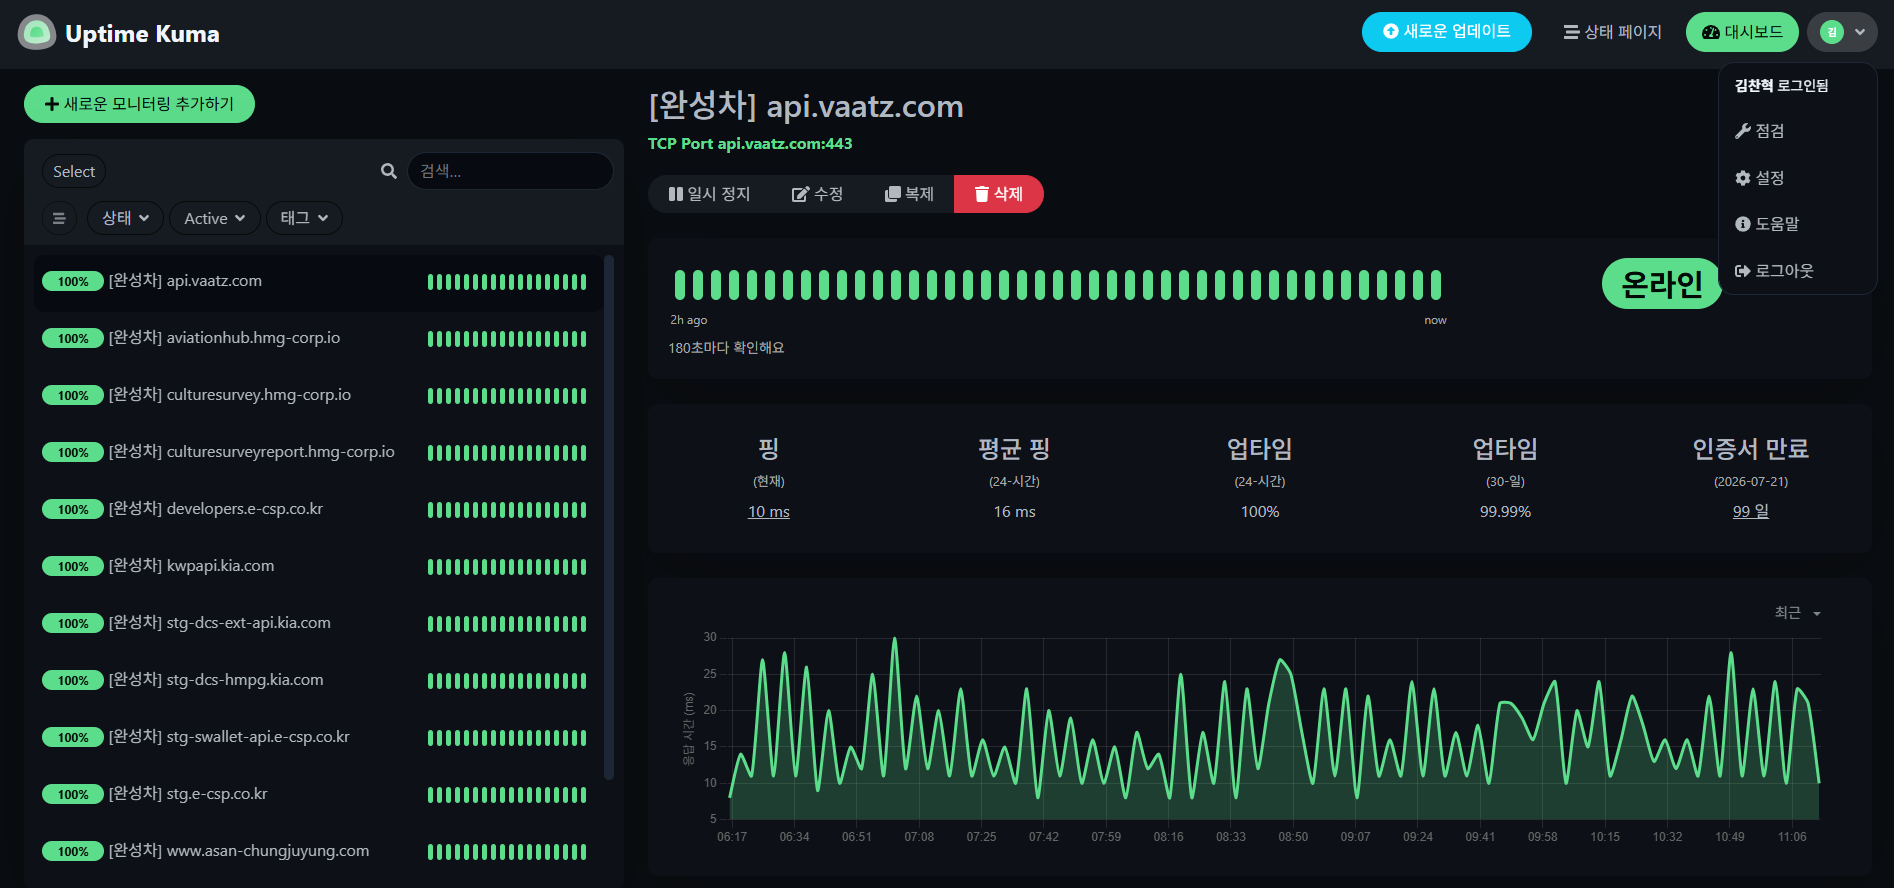1894x888 pixels.
Task: Select monitor kwpapi.kia.com
Action: coord(318,567)
